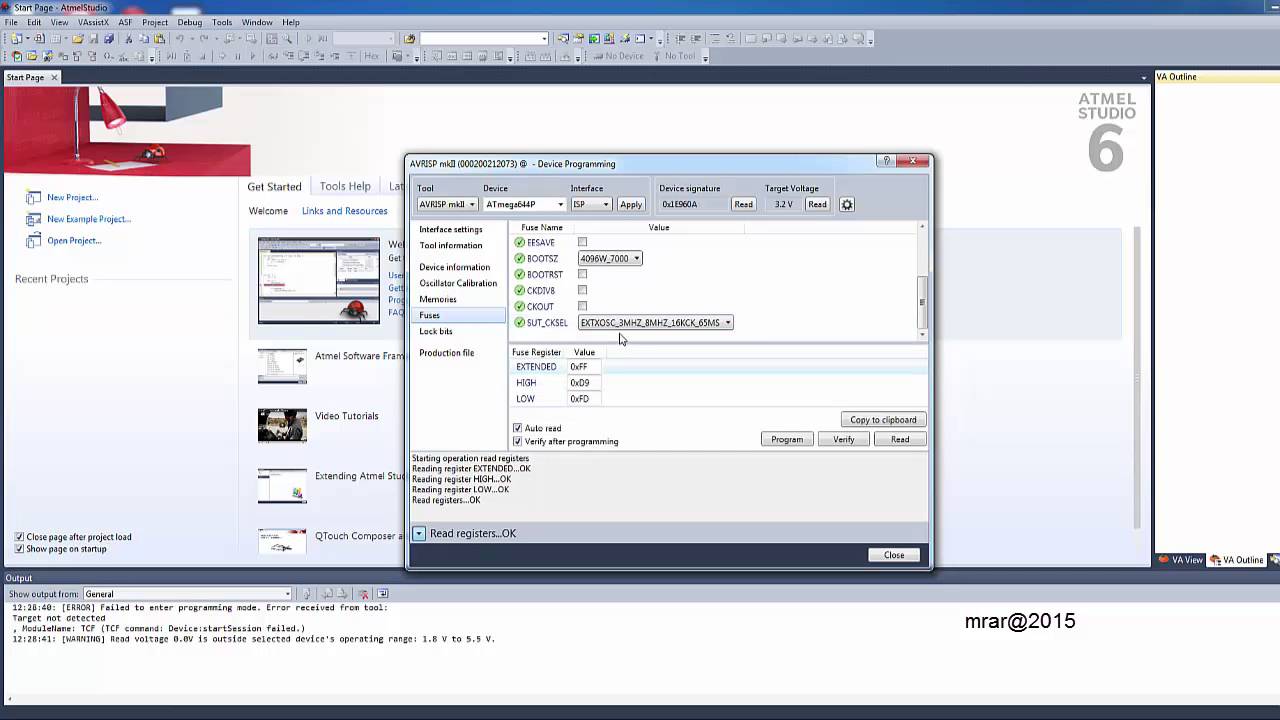Toggle the EESAVE fuse checkbox
This screenshot has height=720, width=1280.
pos(582,242)
